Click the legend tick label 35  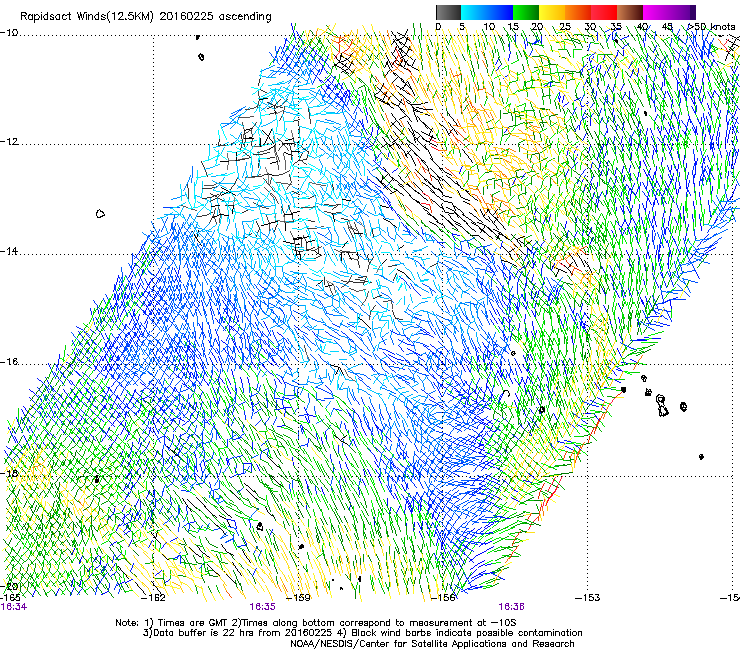(x=616, y=27)
